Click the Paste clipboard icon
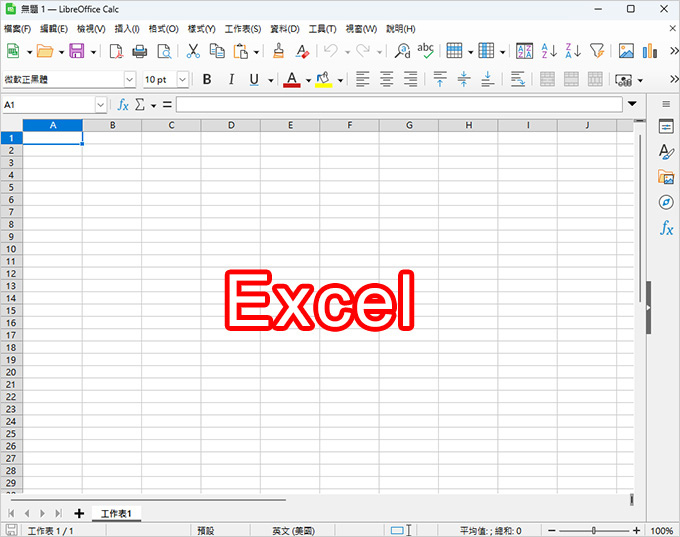 point(241,51)
